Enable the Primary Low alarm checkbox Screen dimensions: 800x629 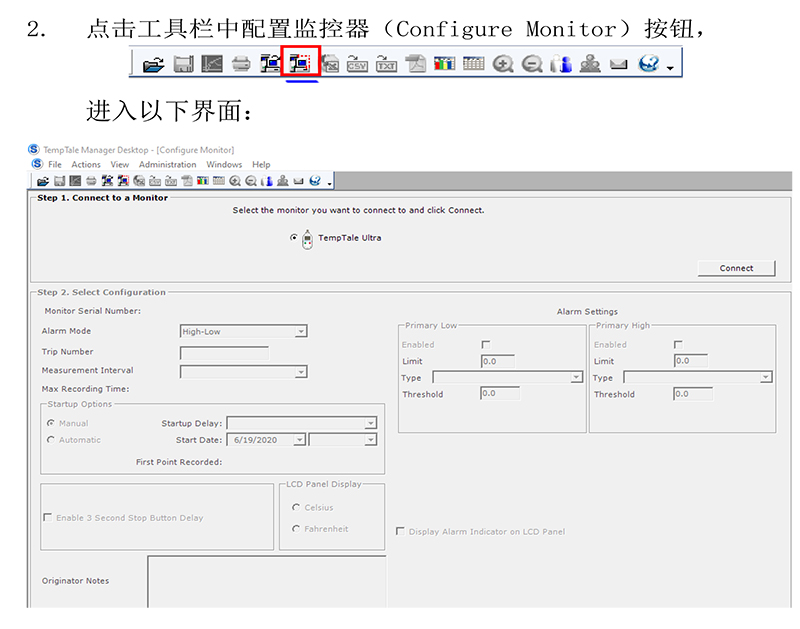pyautogui.click(x=486, y=344)
